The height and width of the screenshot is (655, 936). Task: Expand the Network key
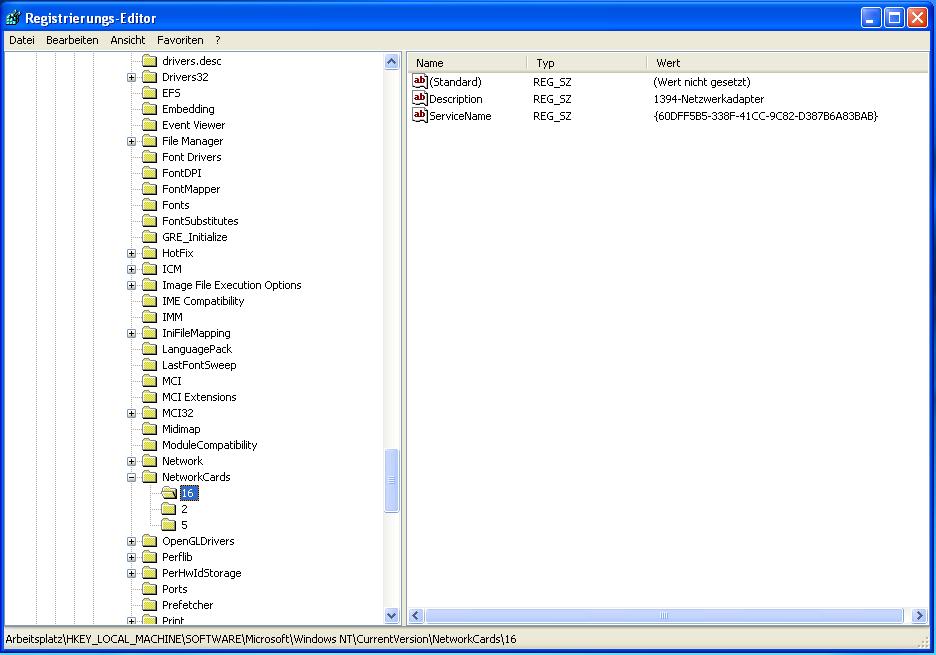pyautogui.click(x=131, y=461)
